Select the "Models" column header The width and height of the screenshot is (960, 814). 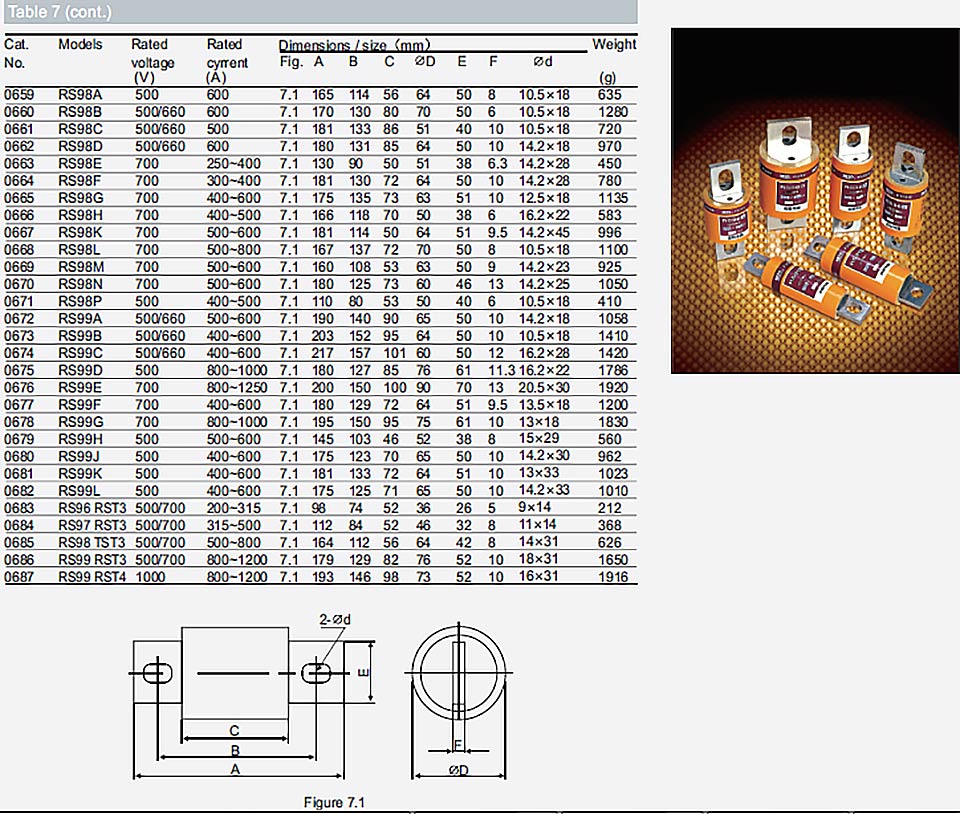pyautogui.click(x=80, y=44)
